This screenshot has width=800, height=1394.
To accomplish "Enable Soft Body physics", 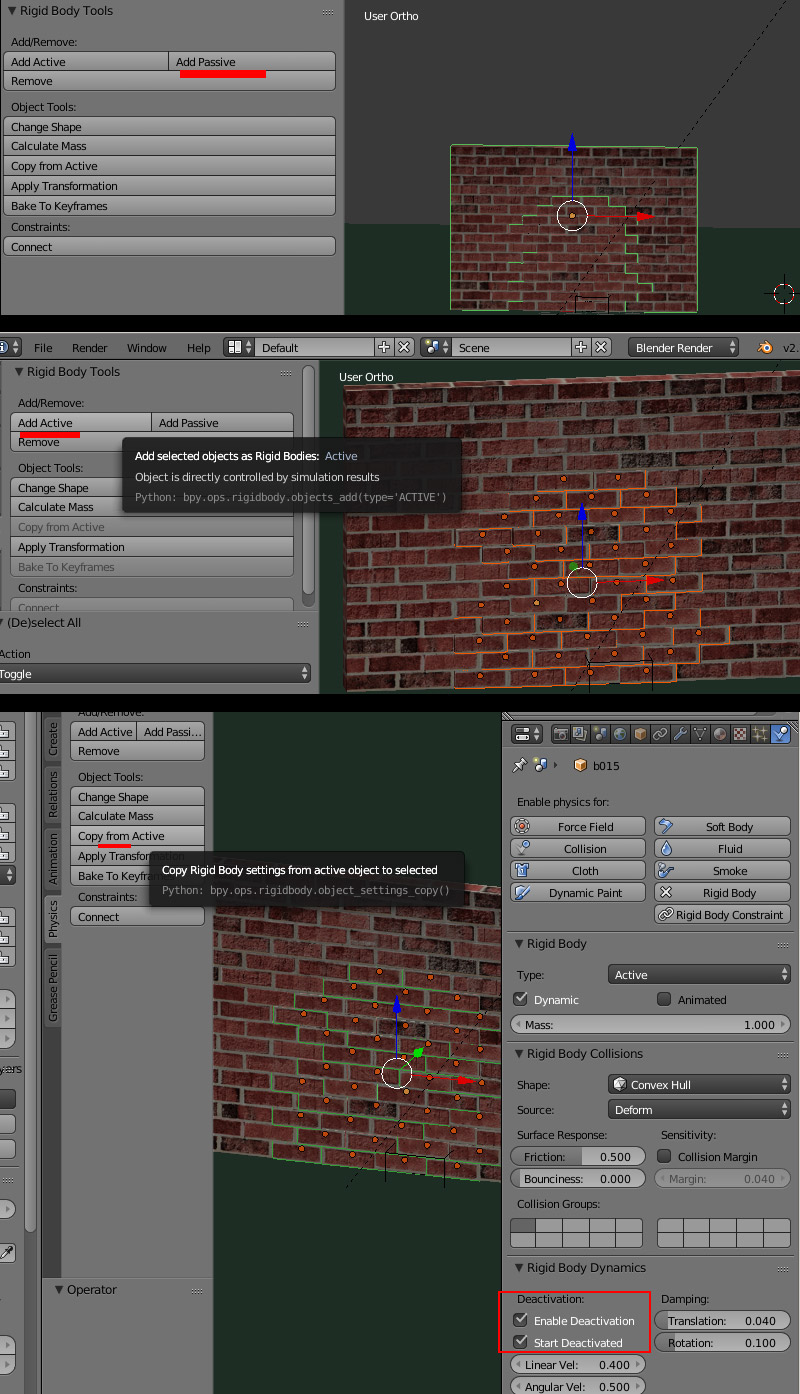I will (x=722, y=827).
